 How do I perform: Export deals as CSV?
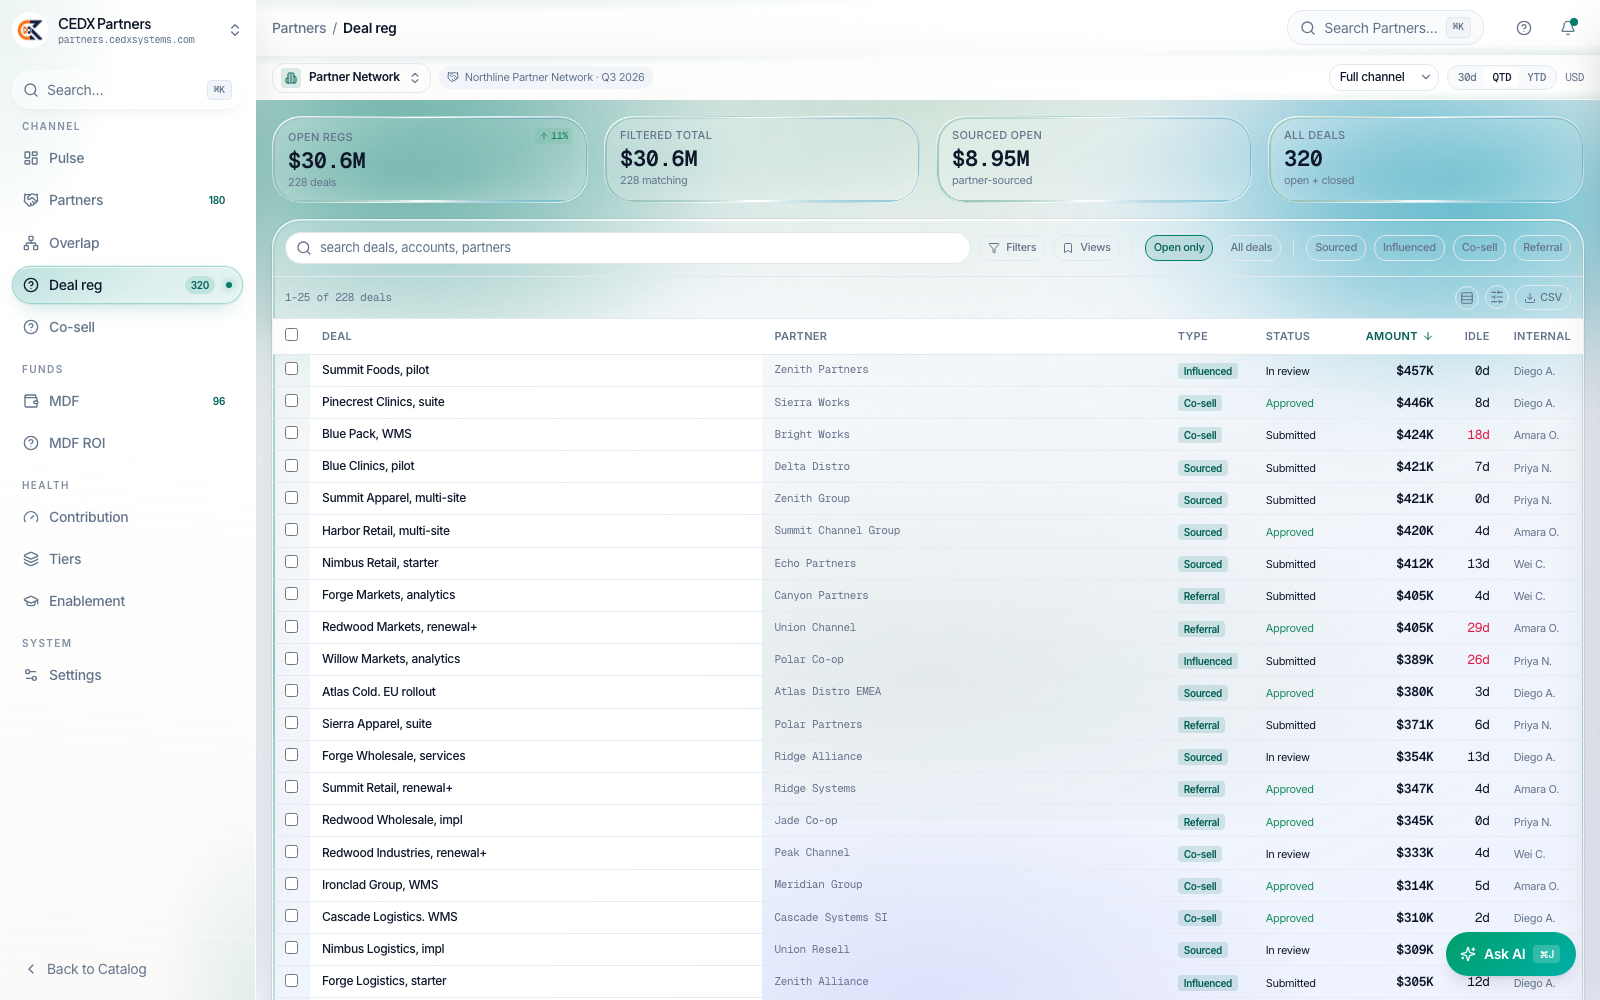coord(1543,297)
